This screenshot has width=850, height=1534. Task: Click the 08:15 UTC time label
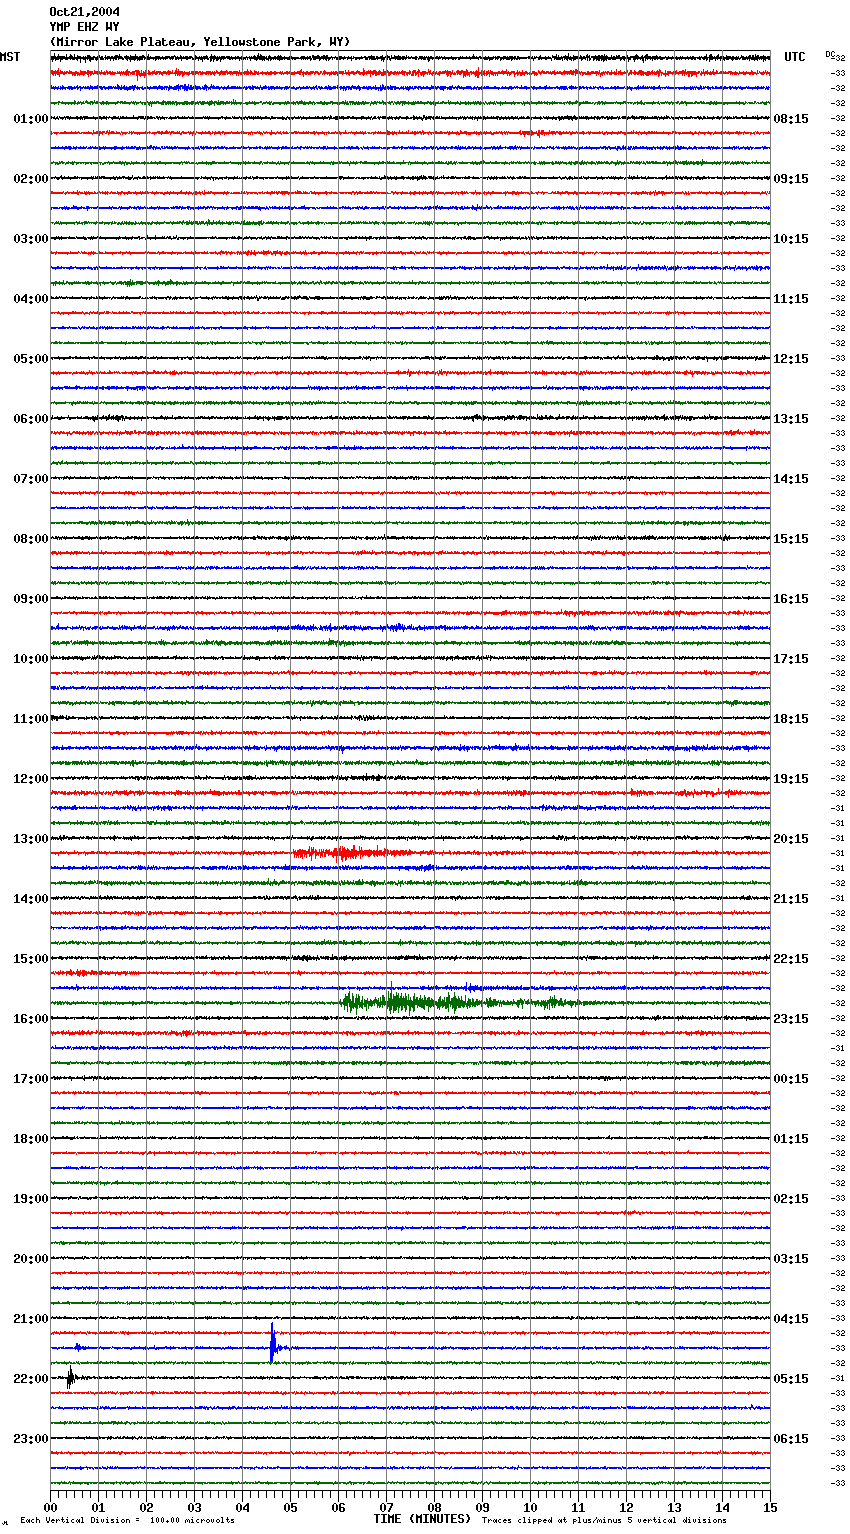pyautogui.click(x=791, y=119)
